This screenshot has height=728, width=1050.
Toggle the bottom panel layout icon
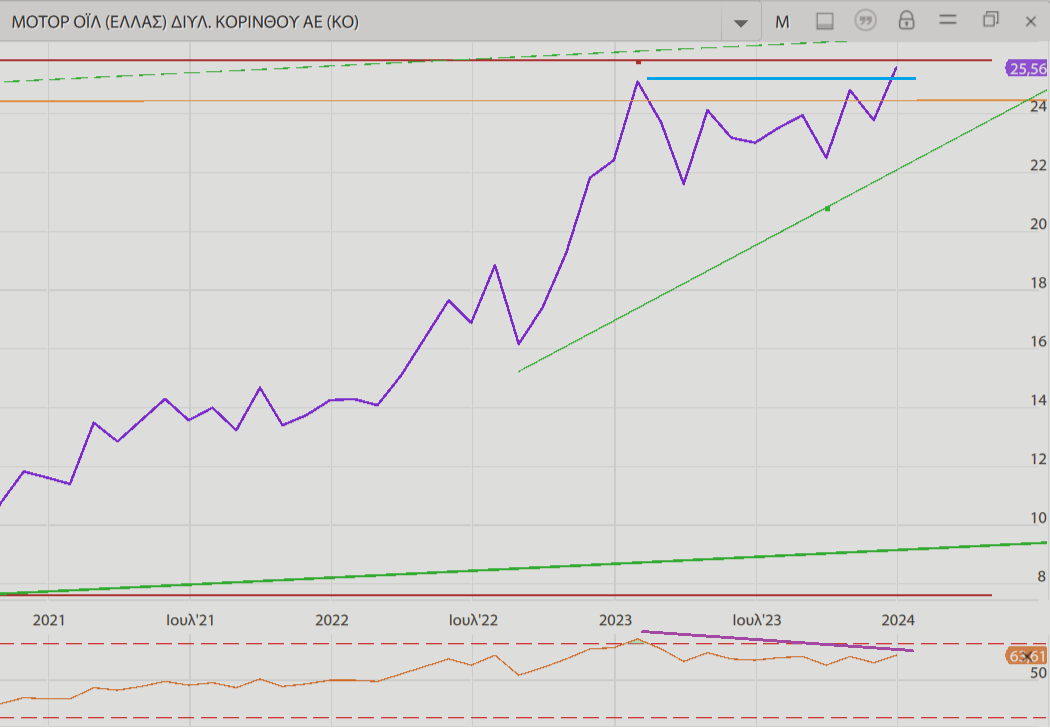pyautogui.click(x=824, y=21)
